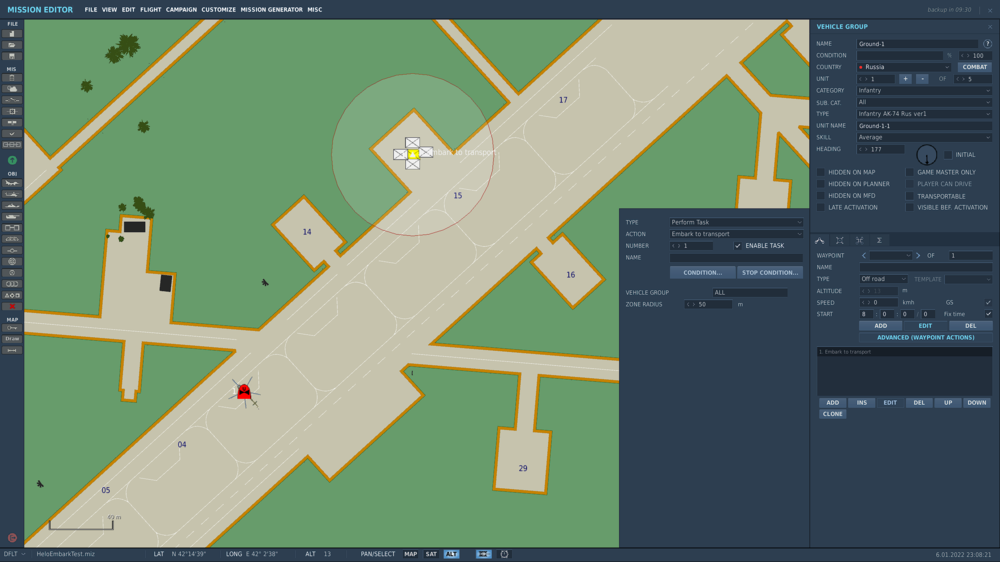Click the COMBAT button

tap(974, 67)
